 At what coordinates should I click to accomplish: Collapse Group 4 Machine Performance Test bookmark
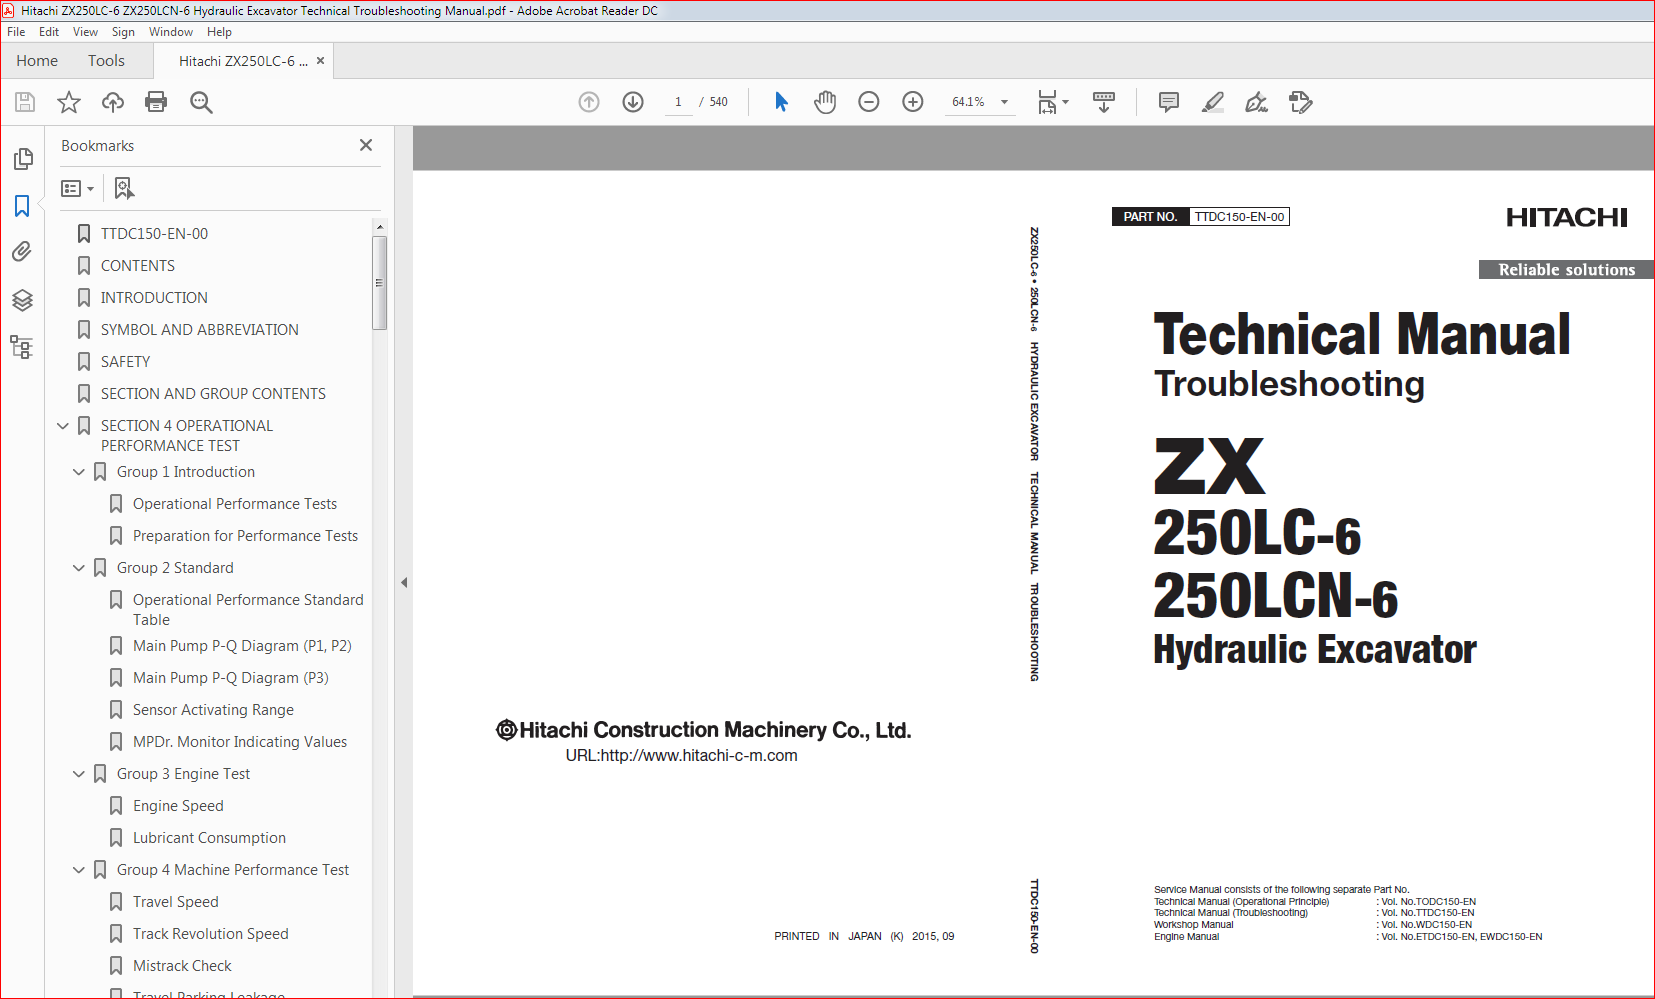(79, 870)
